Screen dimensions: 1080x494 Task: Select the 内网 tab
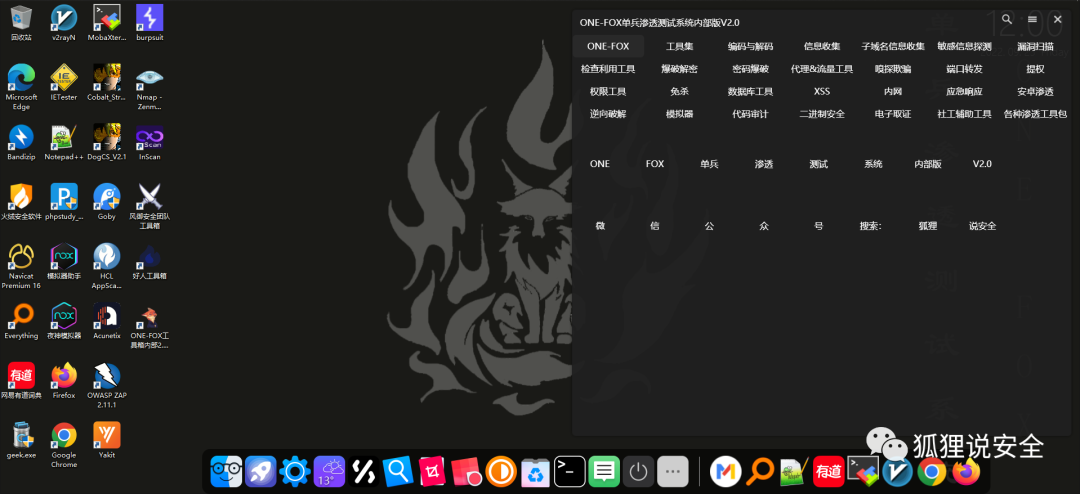[x=893, y=92]
